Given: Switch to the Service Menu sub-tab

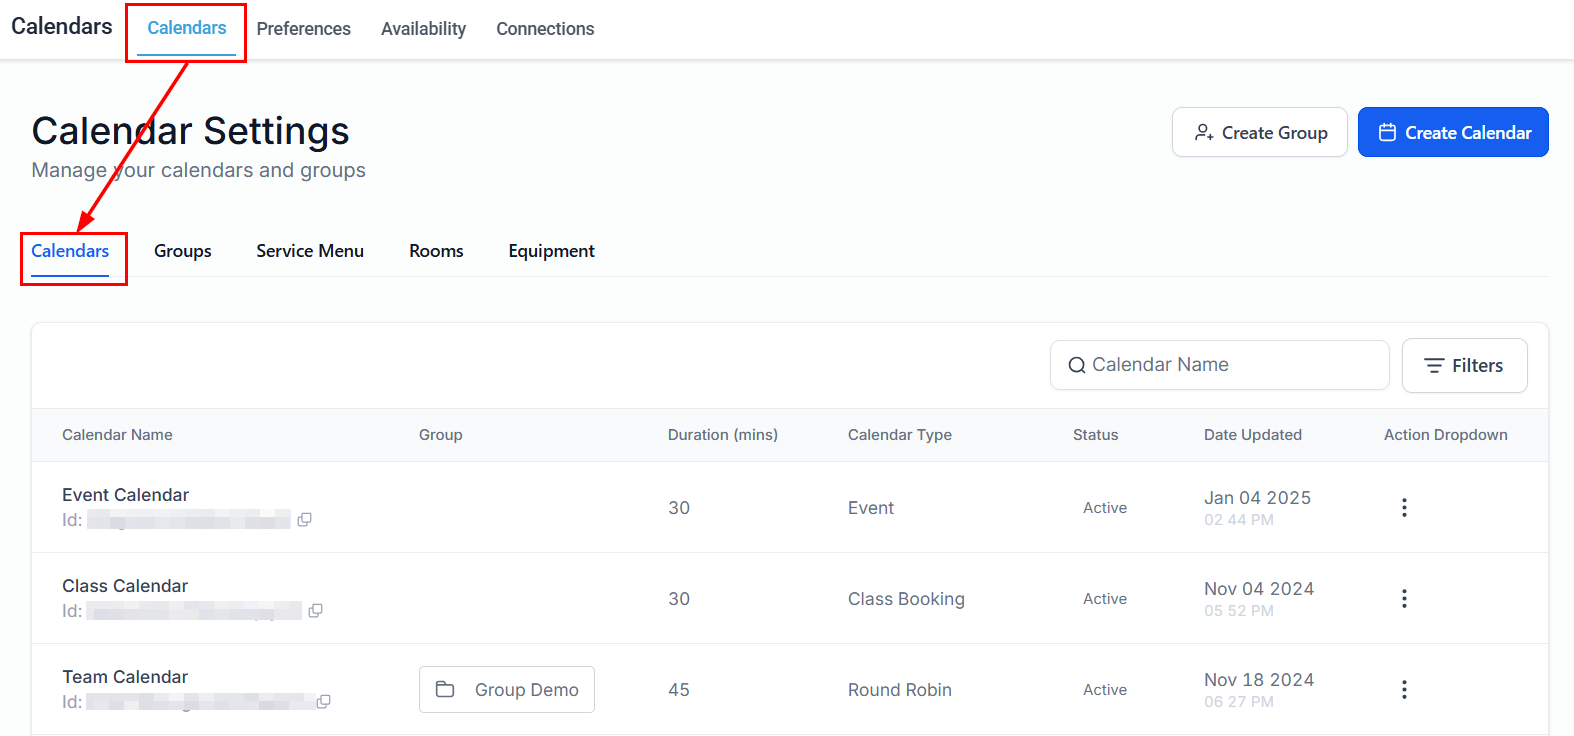Looking at the screenshot, I should 310,251.
